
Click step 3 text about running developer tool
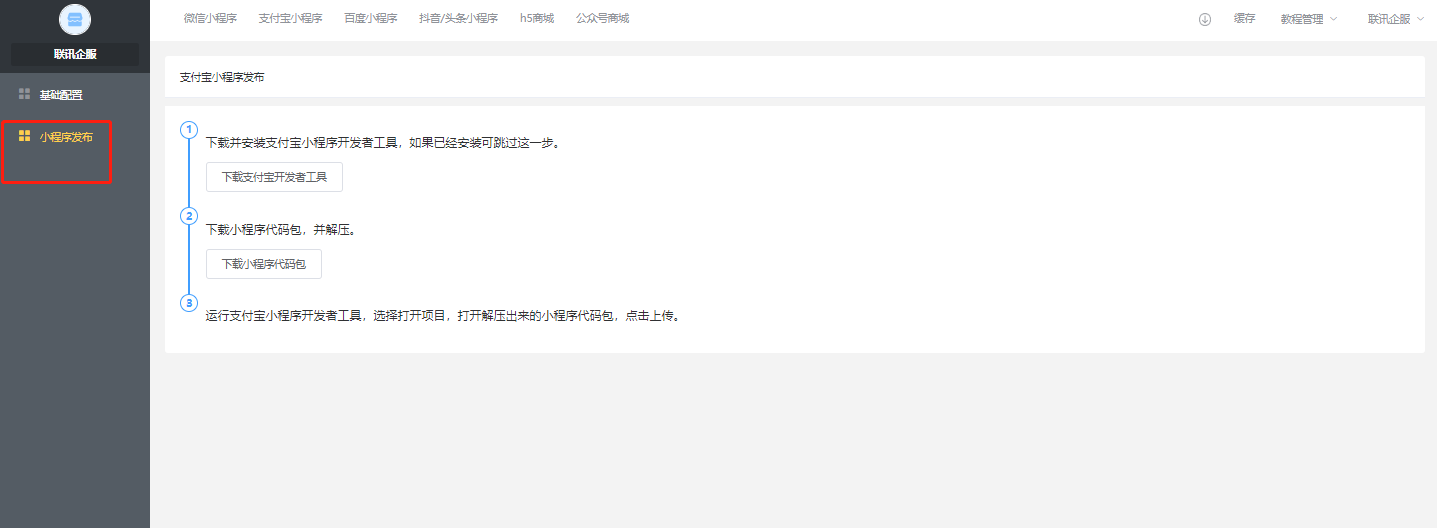tap(443, 316)
